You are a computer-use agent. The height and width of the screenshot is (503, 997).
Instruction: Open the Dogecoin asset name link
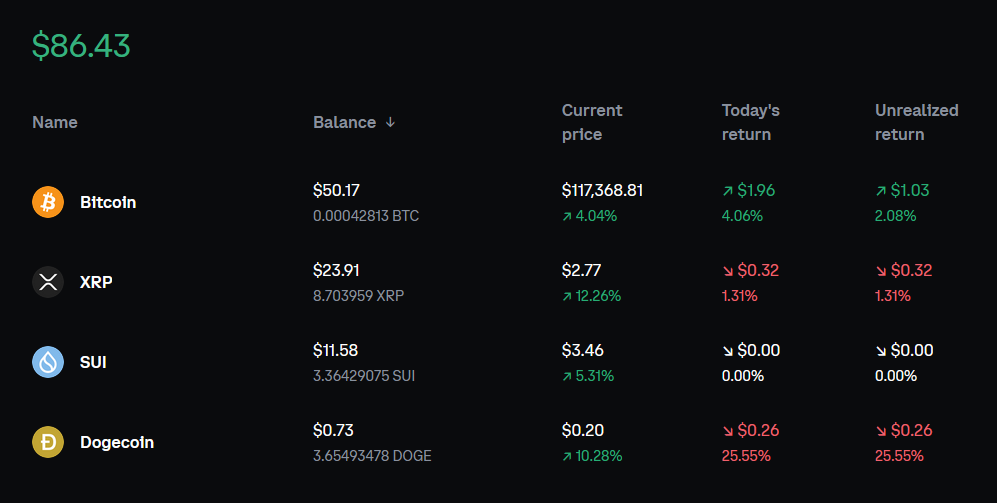tap(117, 442)
